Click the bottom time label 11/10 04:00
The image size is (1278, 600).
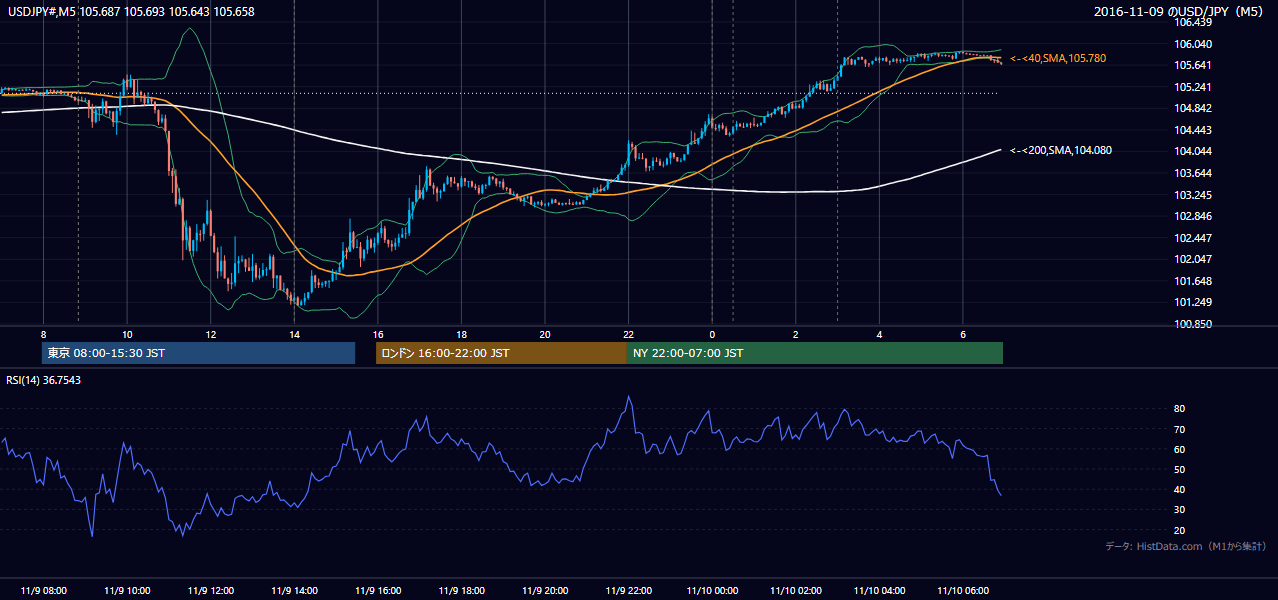pyautogui.click(x=879, y=590)
